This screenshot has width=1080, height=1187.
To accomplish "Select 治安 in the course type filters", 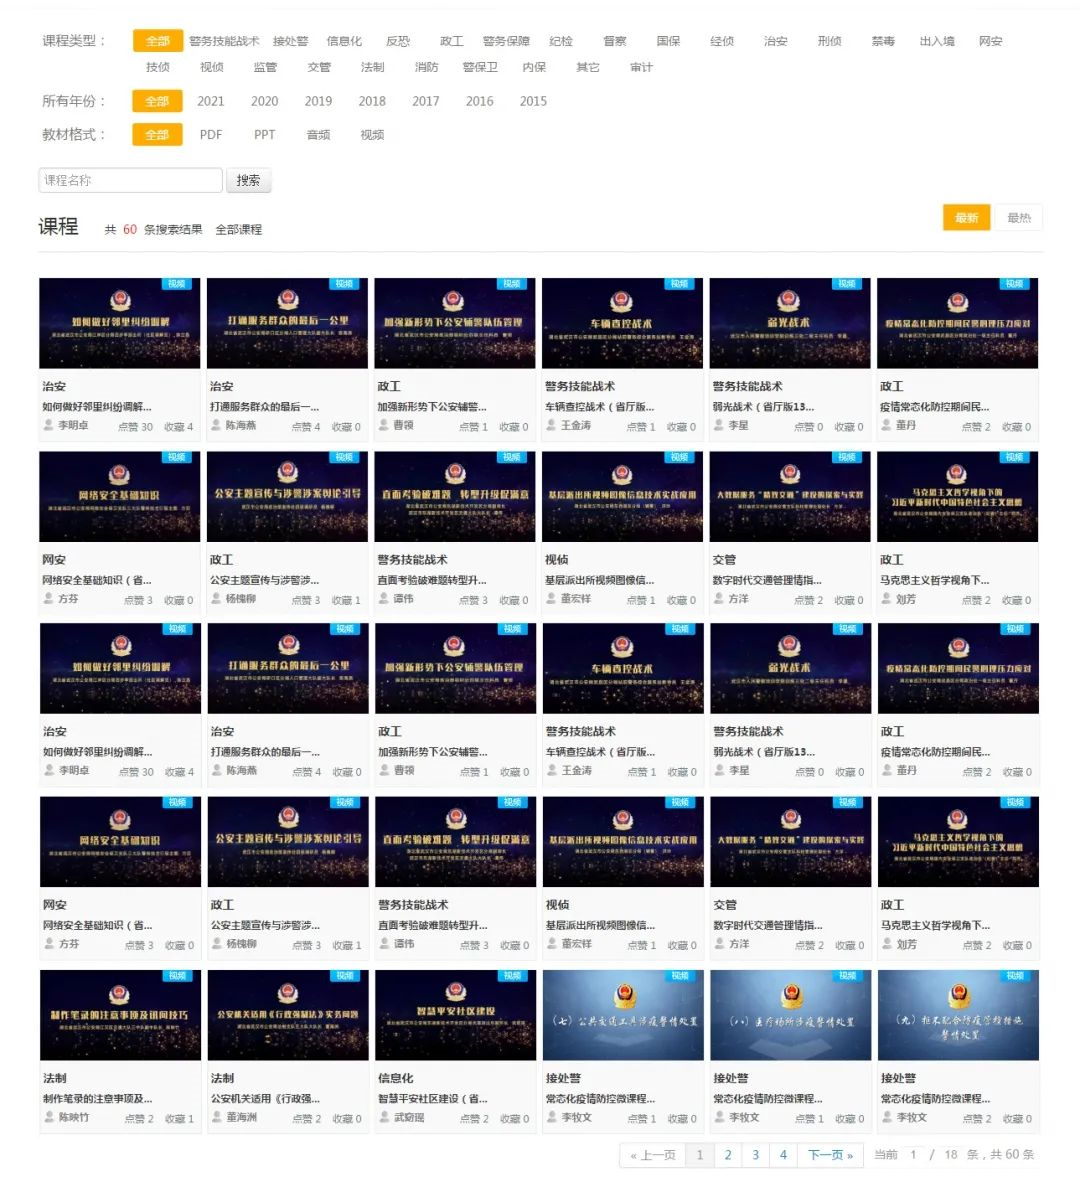I will pos(776,41).
